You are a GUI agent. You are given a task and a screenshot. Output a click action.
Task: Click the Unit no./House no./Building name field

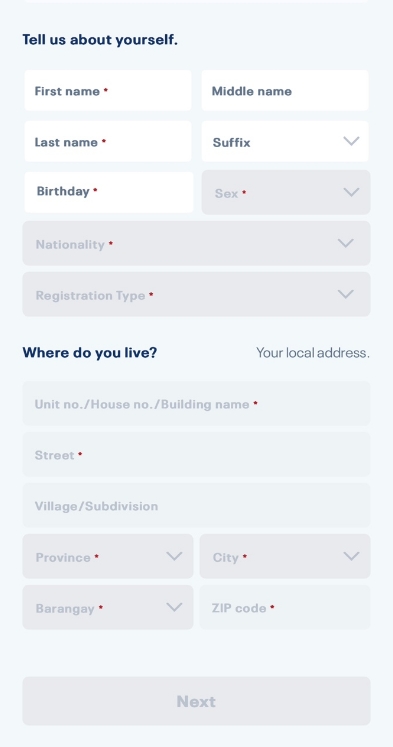(x=196, y=404)
